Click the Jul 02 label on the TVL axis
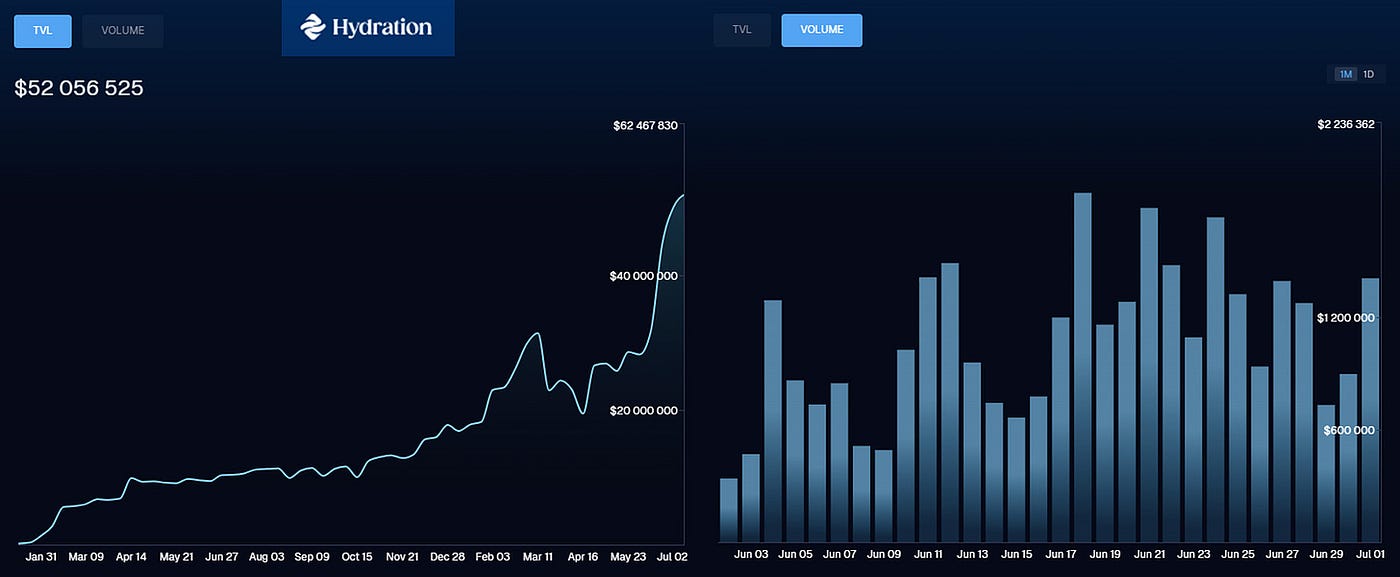Screen dimensions: 1400x577 click(x=673, y=556)
